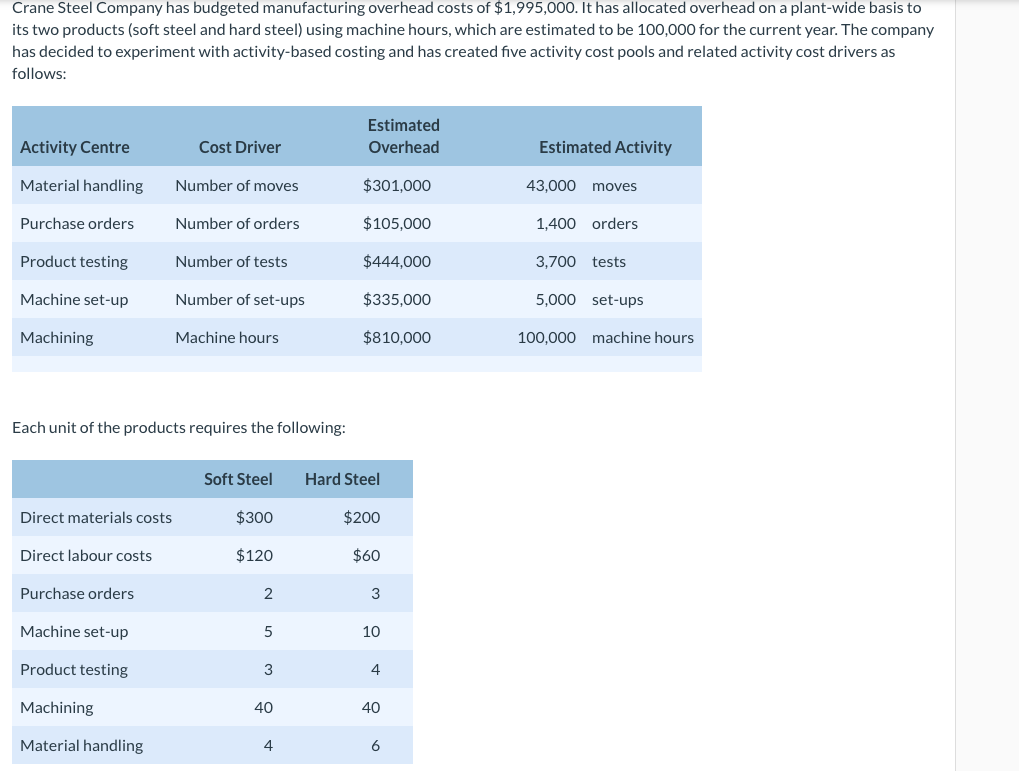This screenshot has width=1019, height=771.
Task: Select the $810,000 machining overhead figure
Action: click(396, 337)
